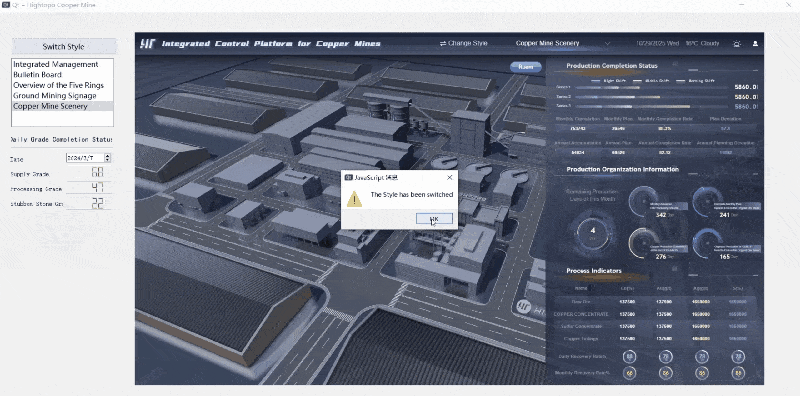The height and width of the screenshot is (396, 800).
Task: Click the Date field stepper arrows
Action: pyautogui.click(x=107, y=158)
